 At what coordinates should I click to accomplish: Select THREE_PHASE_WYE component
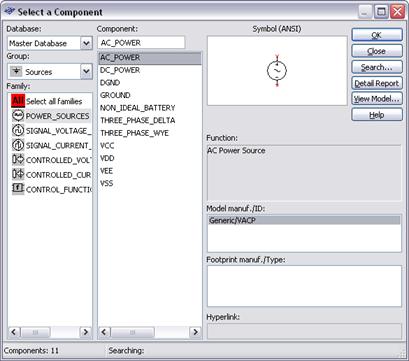point(134,133)
